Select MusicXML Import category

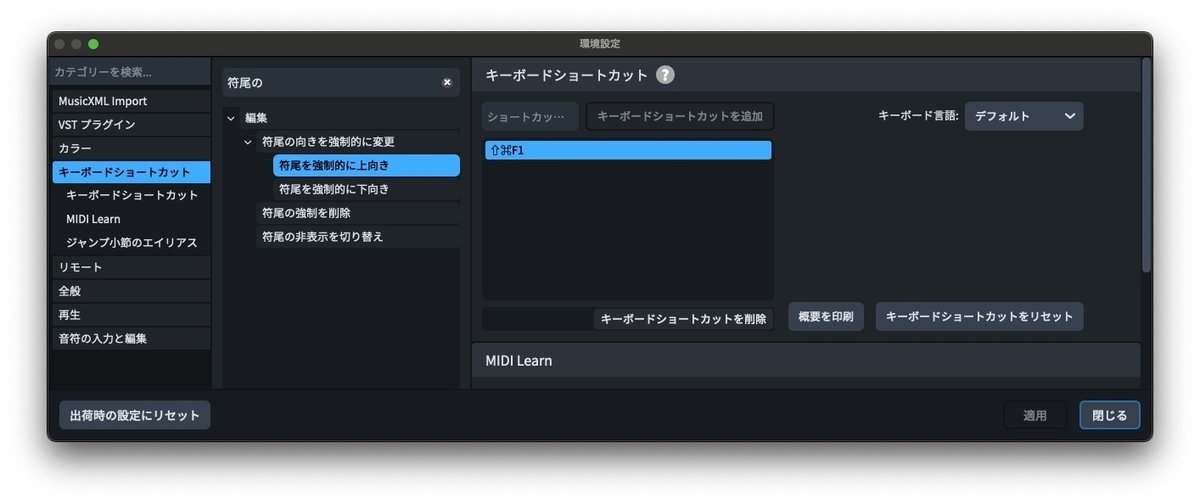point(131,101)
